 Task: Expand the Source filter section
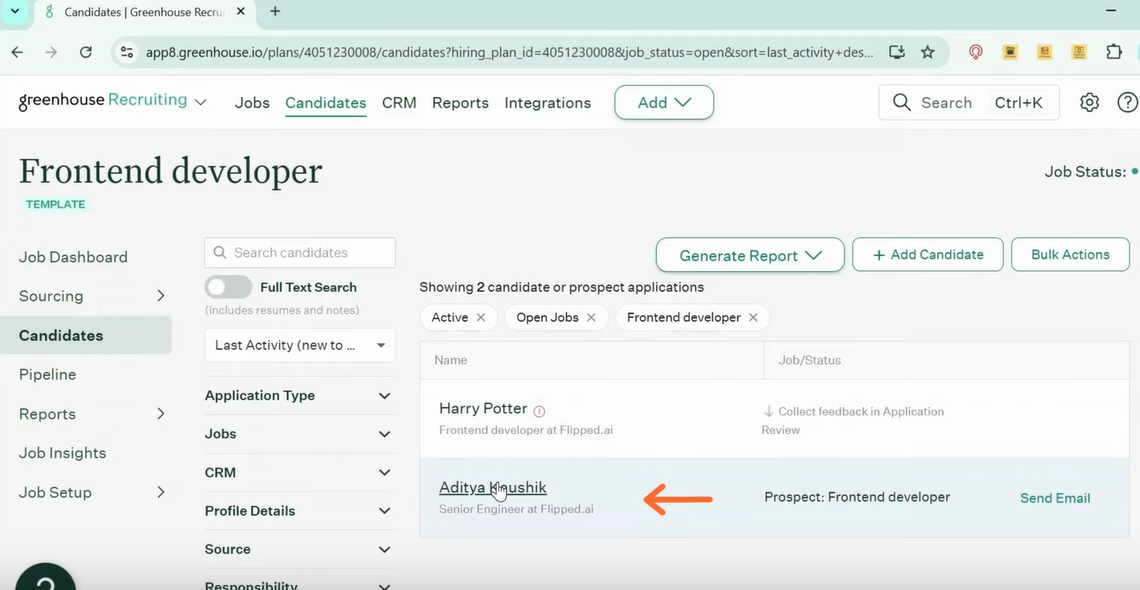point(300,549)
